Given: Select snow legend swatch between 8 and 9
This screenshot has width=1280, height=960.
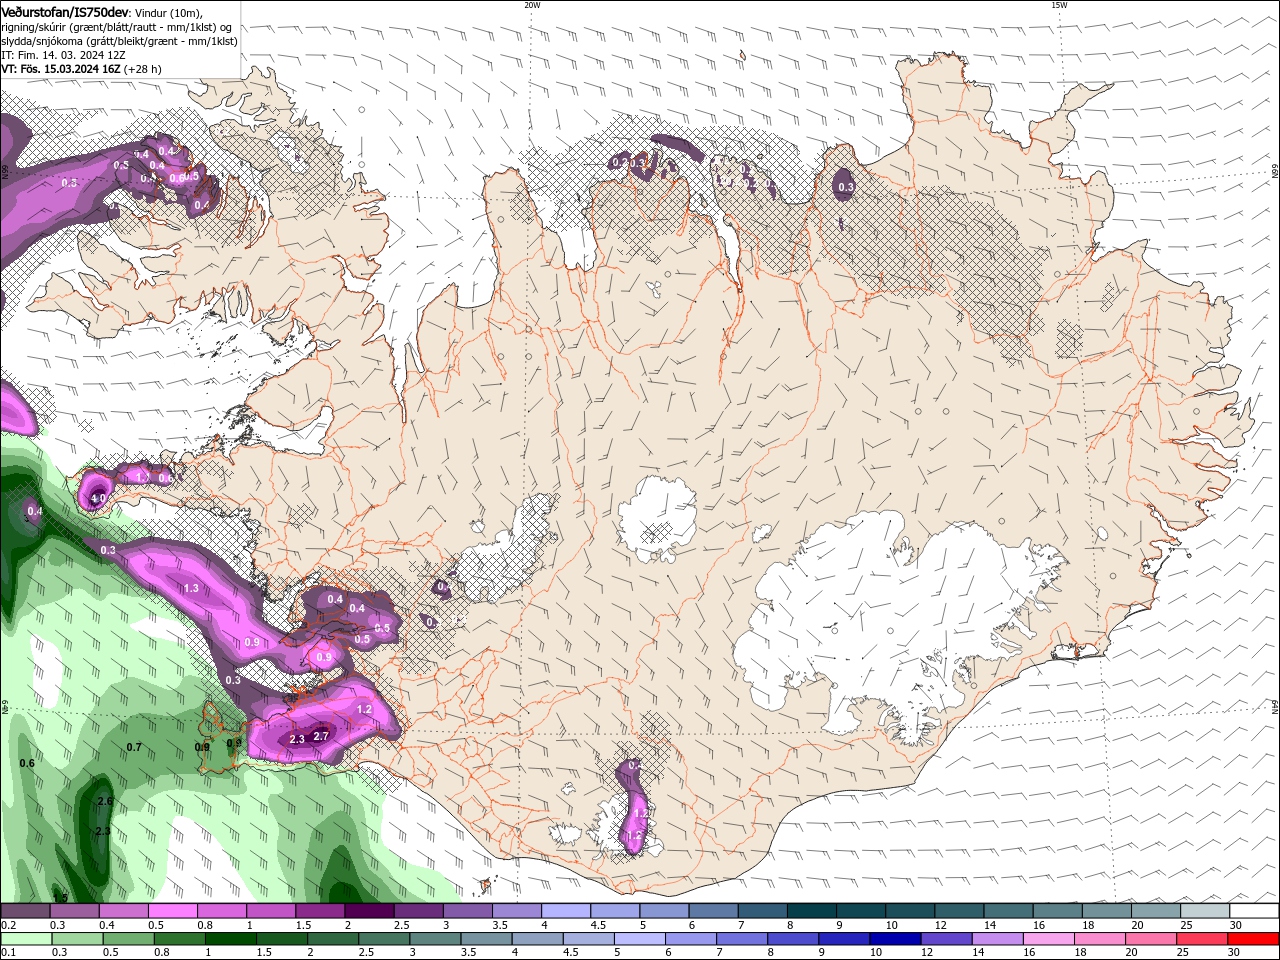Looking at the screenshot, I should (x=812, y=911).
